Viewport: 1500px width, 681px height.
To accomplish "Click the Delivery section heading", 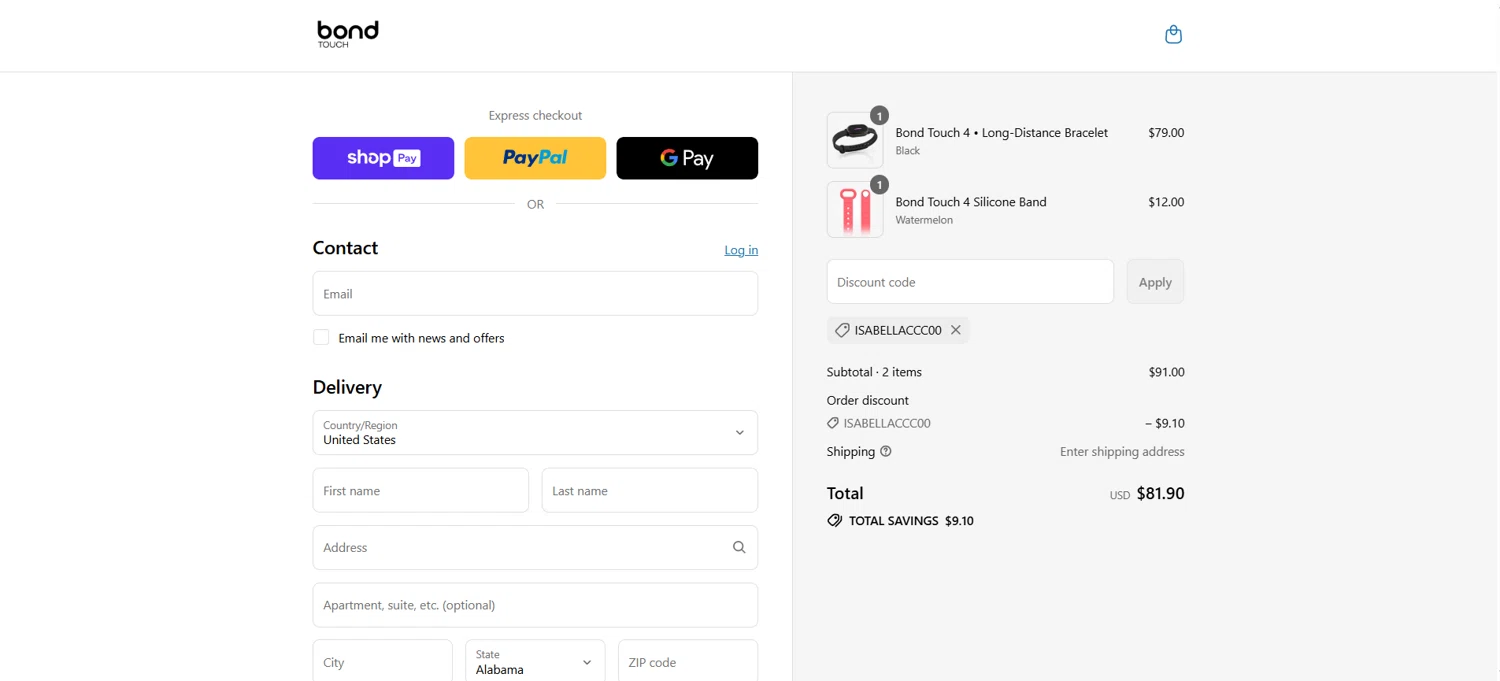I will pyautogui.click(x=347, y=387).
